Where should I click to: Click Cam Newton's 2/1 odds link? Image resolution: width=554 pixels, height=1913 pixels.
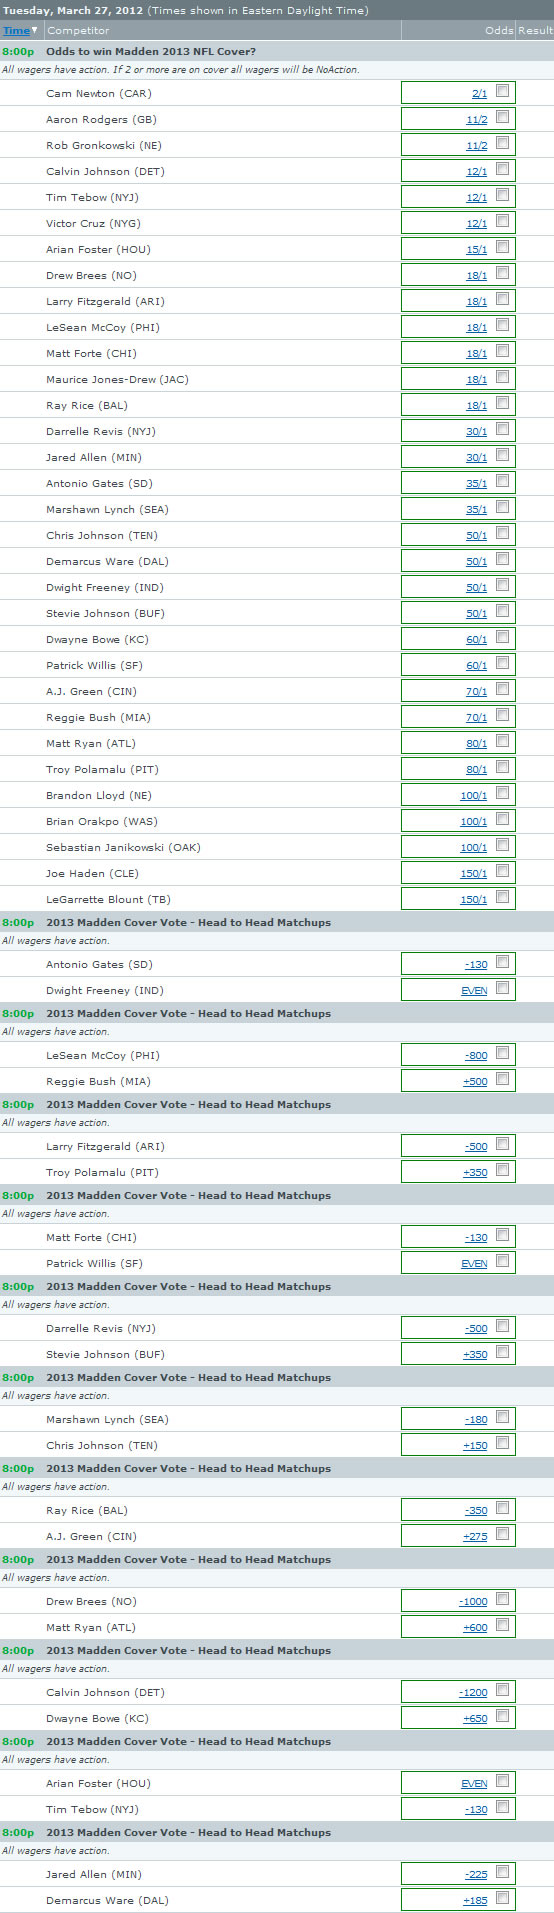[x=480, y=94]
